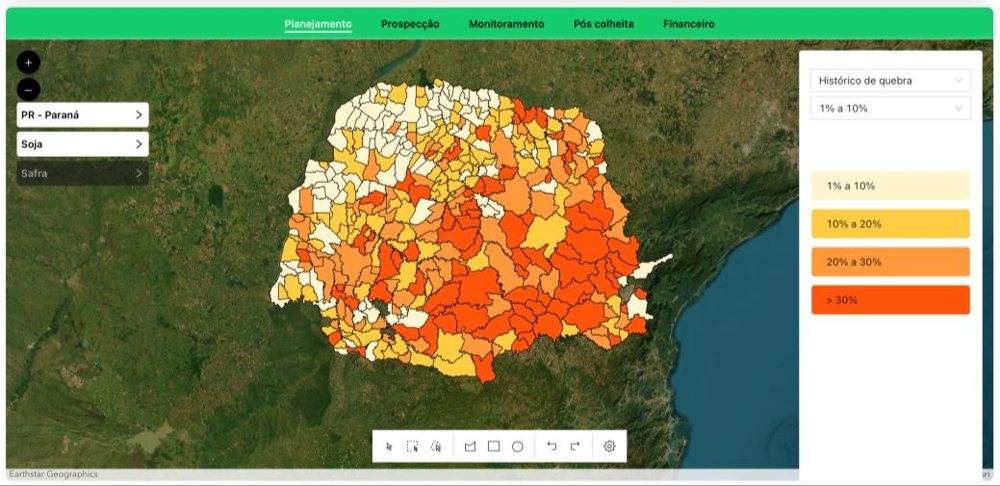
Task: Choose the polygon drawing tool
Action: (x=470, y=446)
